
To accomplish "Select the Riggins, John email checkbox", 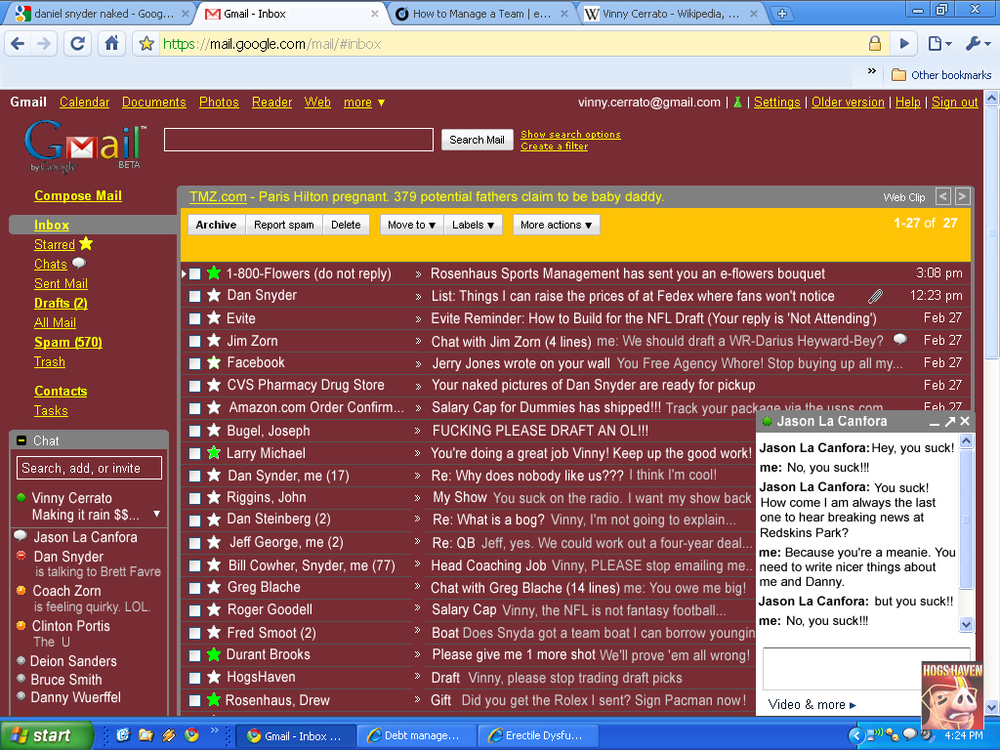I will [195, 498].
